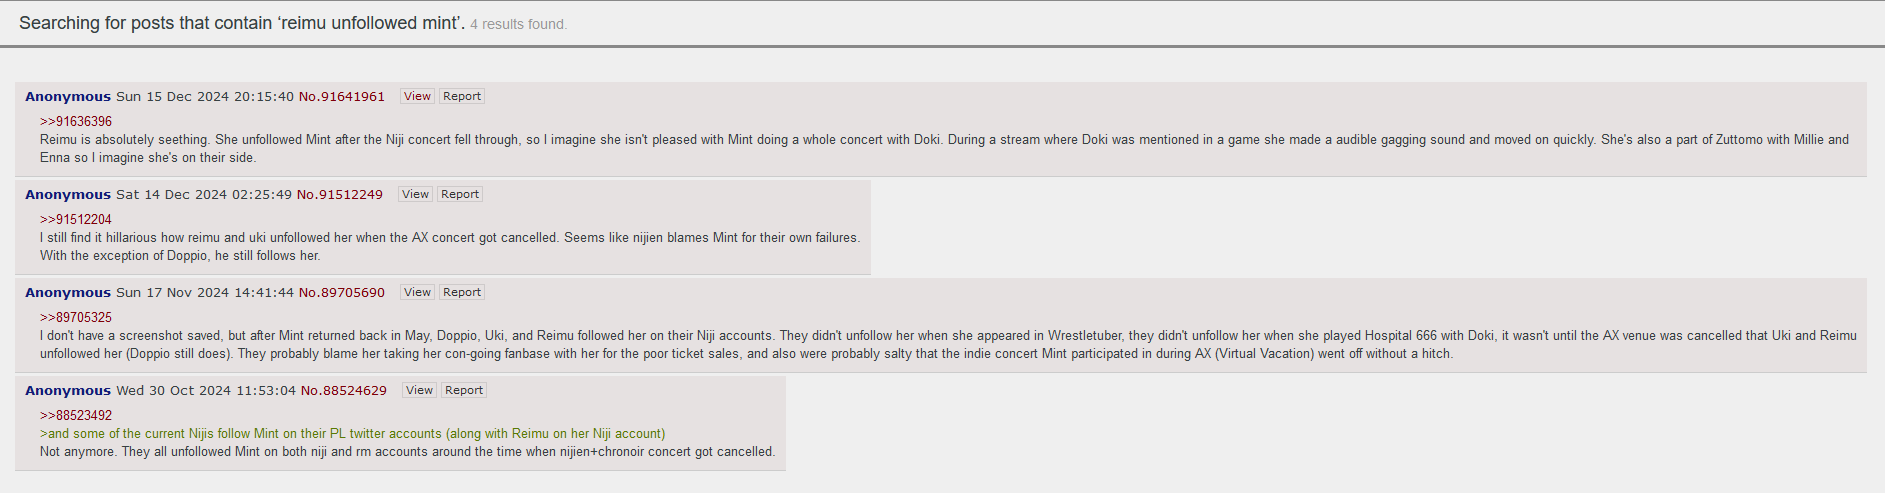Follow quote link >>91636396
Viewport: 1885px width, 493px height.
76,121
